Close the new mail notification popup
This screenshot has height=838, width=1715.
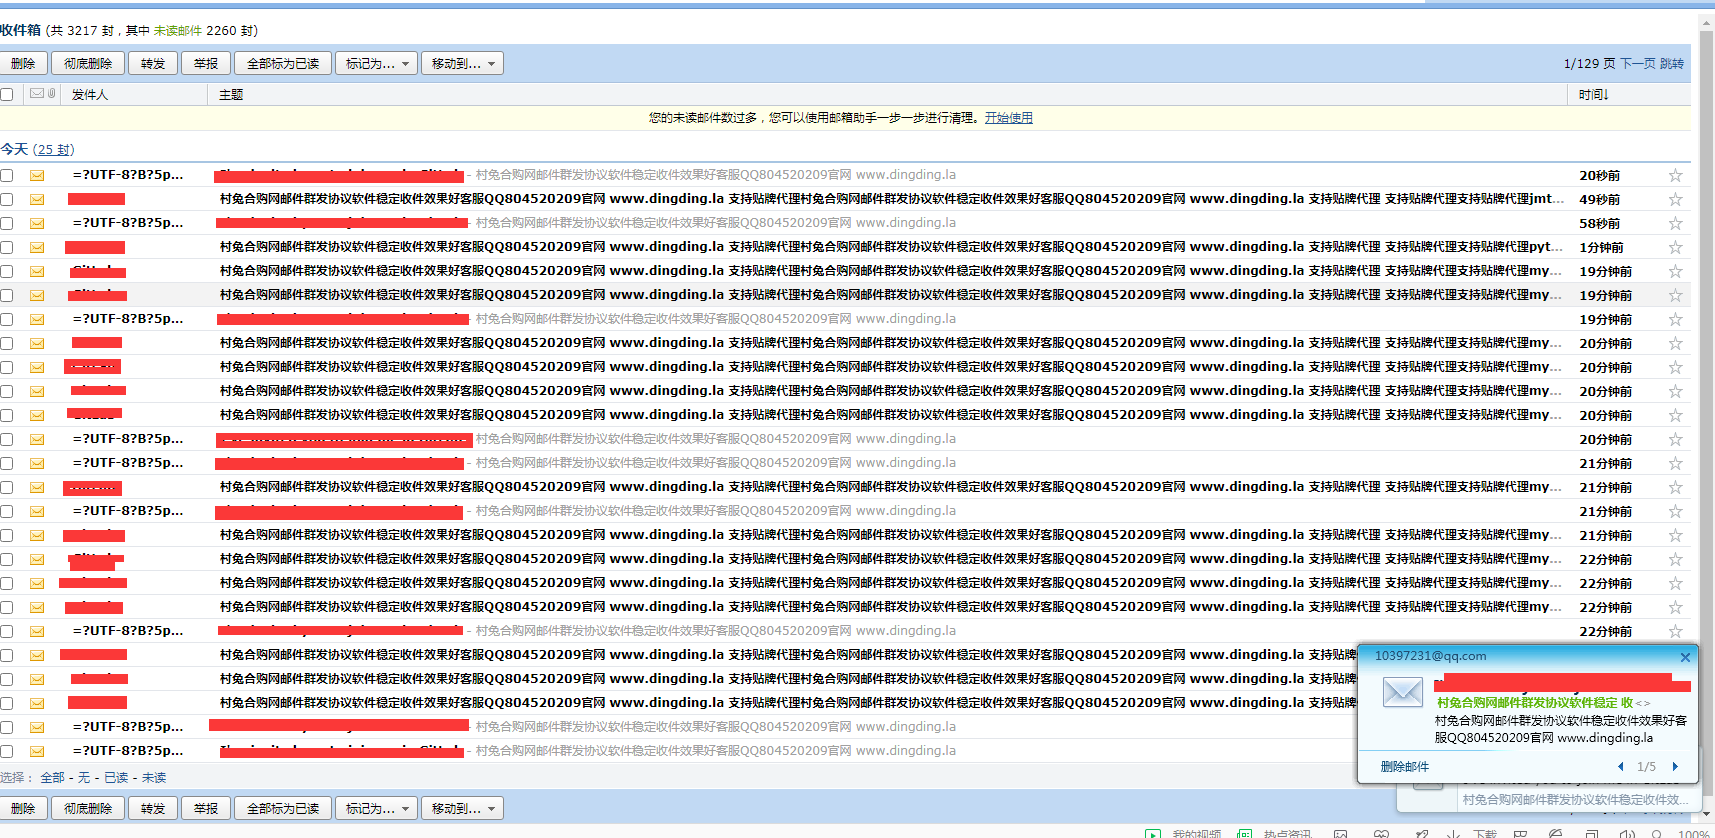tap(1685, 657)
